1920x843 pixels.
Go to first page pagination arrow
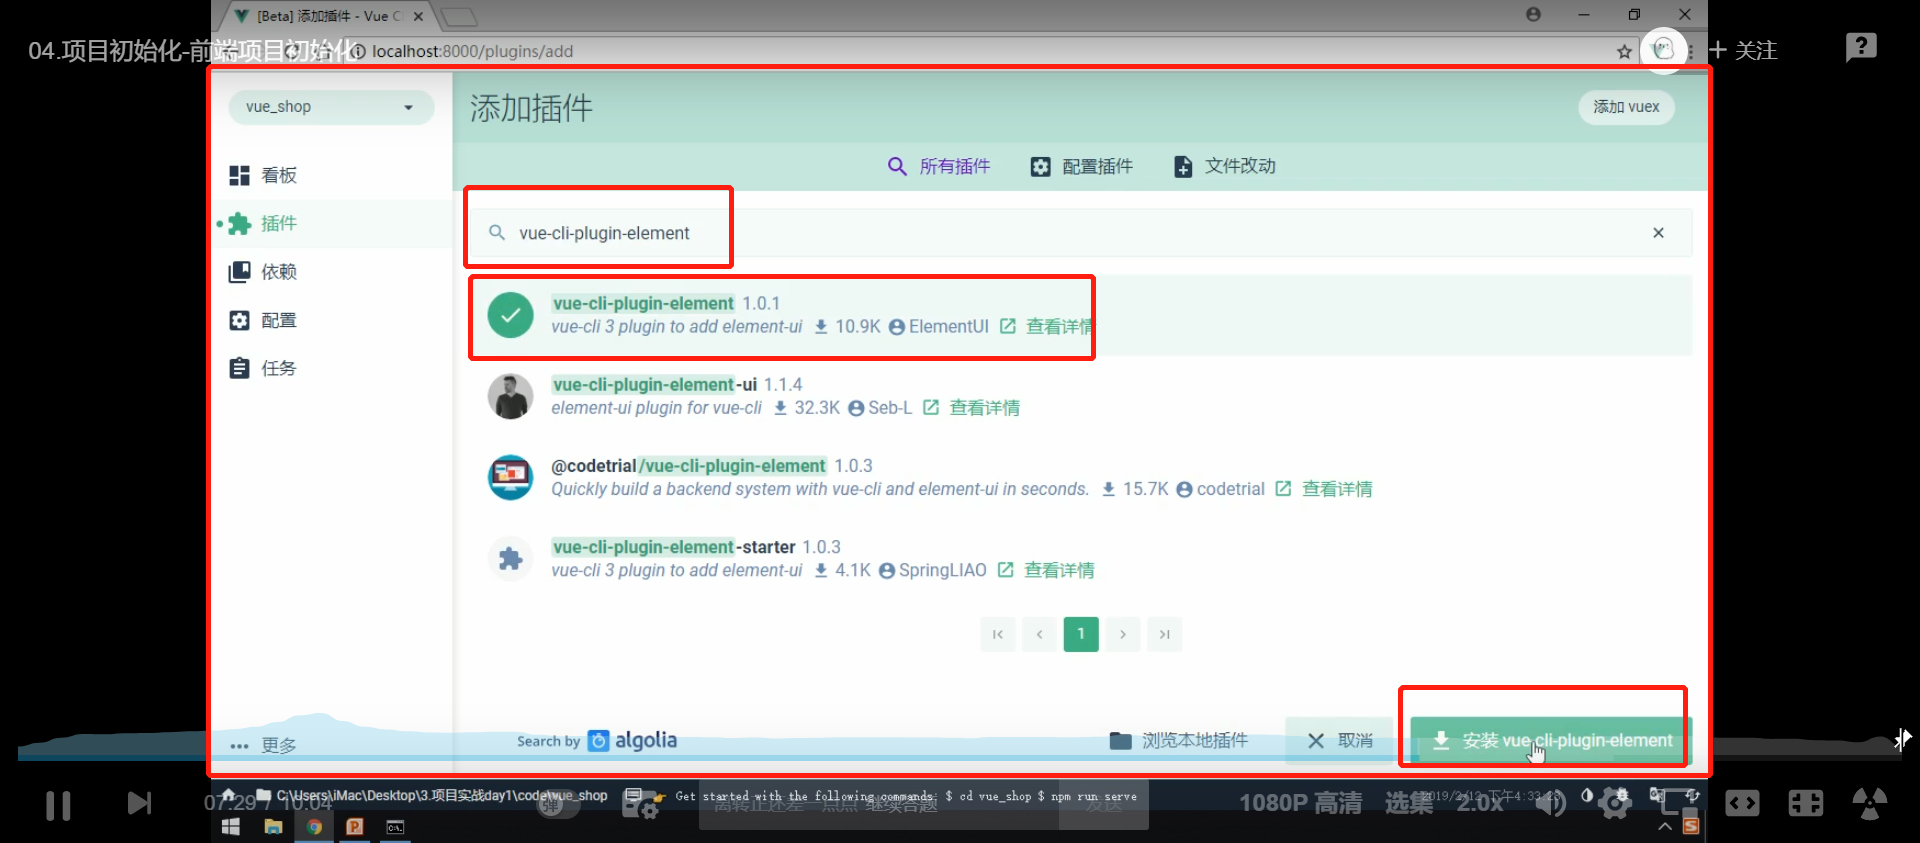pyautogui.click(x=998, y=634)
